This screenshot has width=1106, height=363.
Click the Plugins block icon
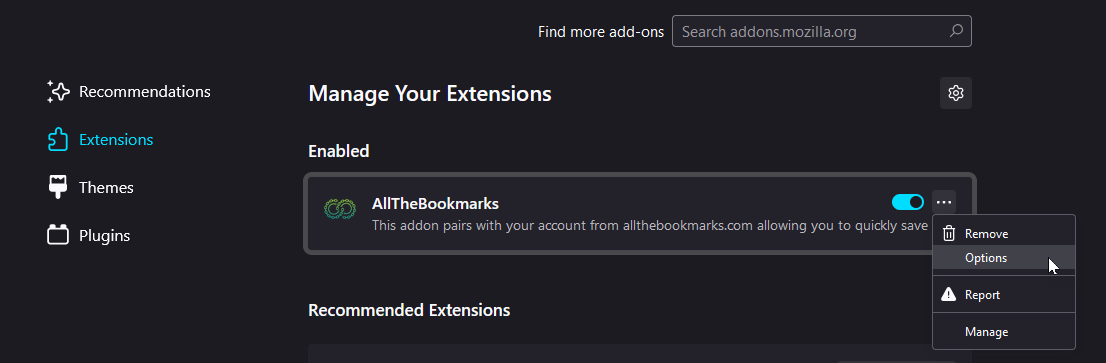[58, 235]
